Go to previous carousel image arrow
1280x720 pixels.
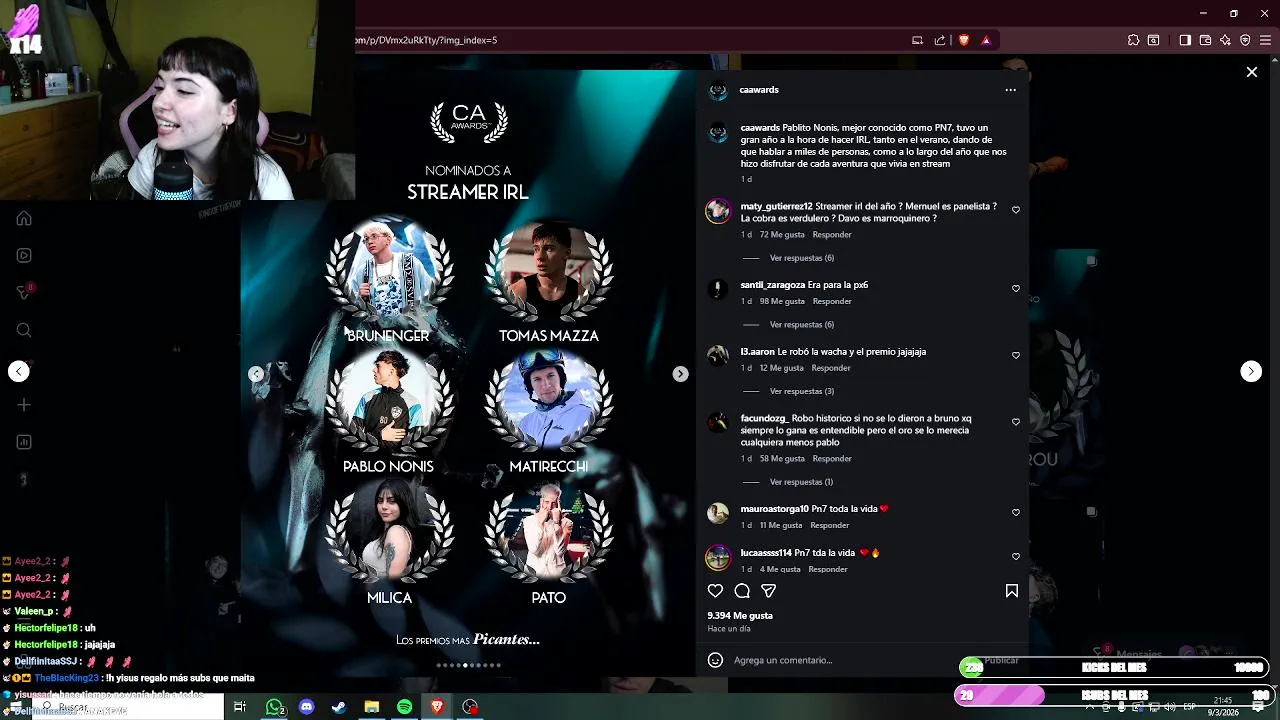click(x=256, y=374)
